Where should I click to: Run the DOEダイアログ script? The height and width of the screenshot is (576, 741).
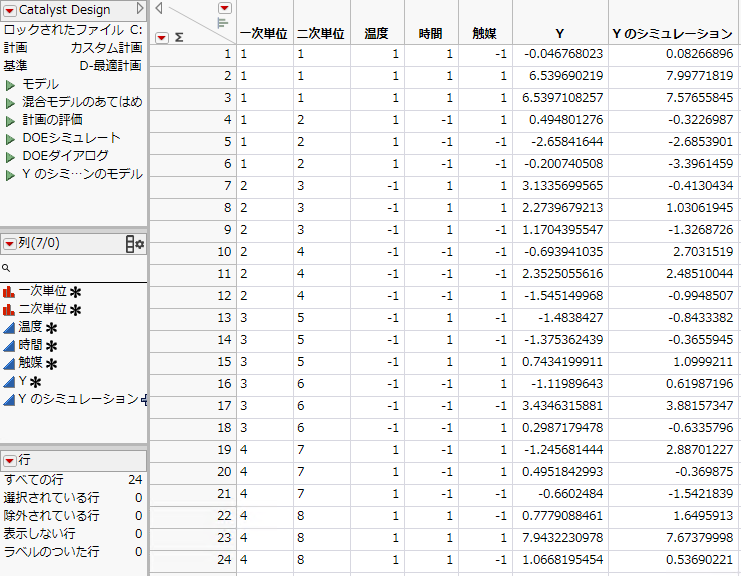click(10, 157)
